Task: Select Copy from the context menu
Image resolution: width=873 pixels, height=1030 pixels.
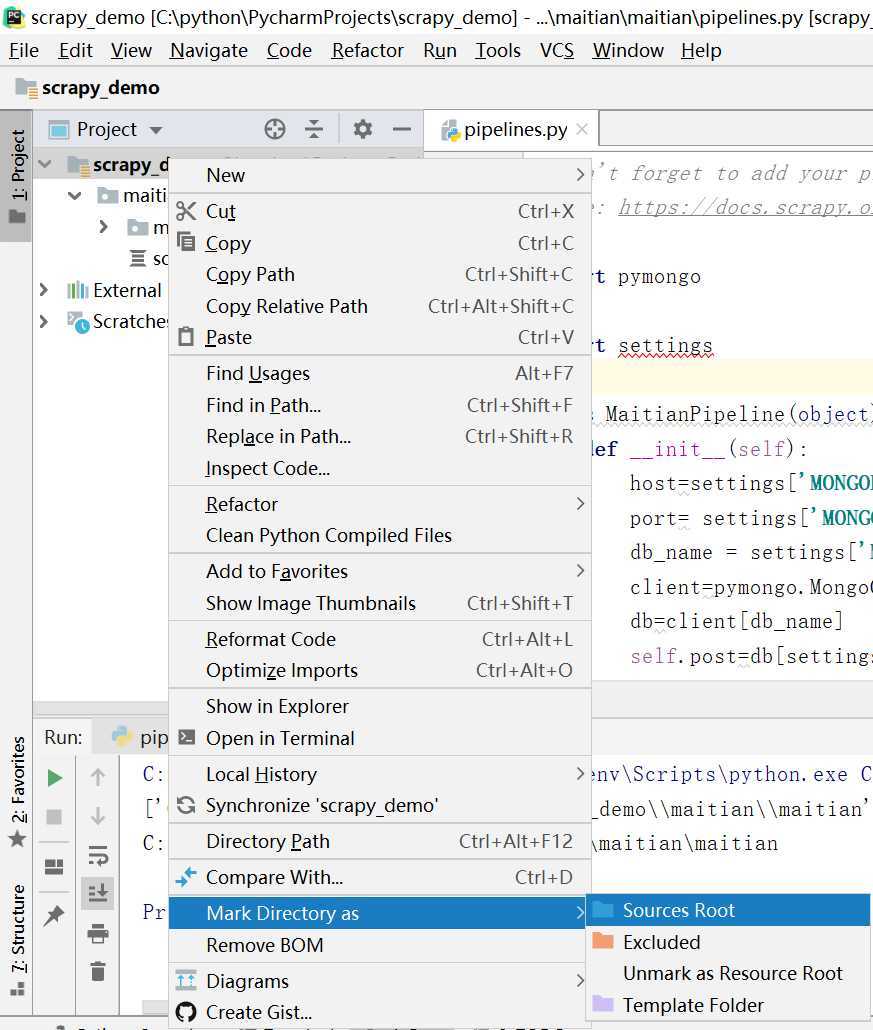Action: tap(380, 243)
